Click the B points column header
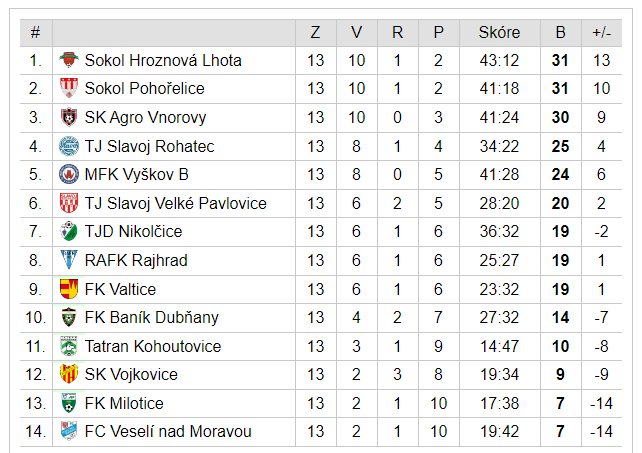 pyautogui.click(x=560, y=32)
